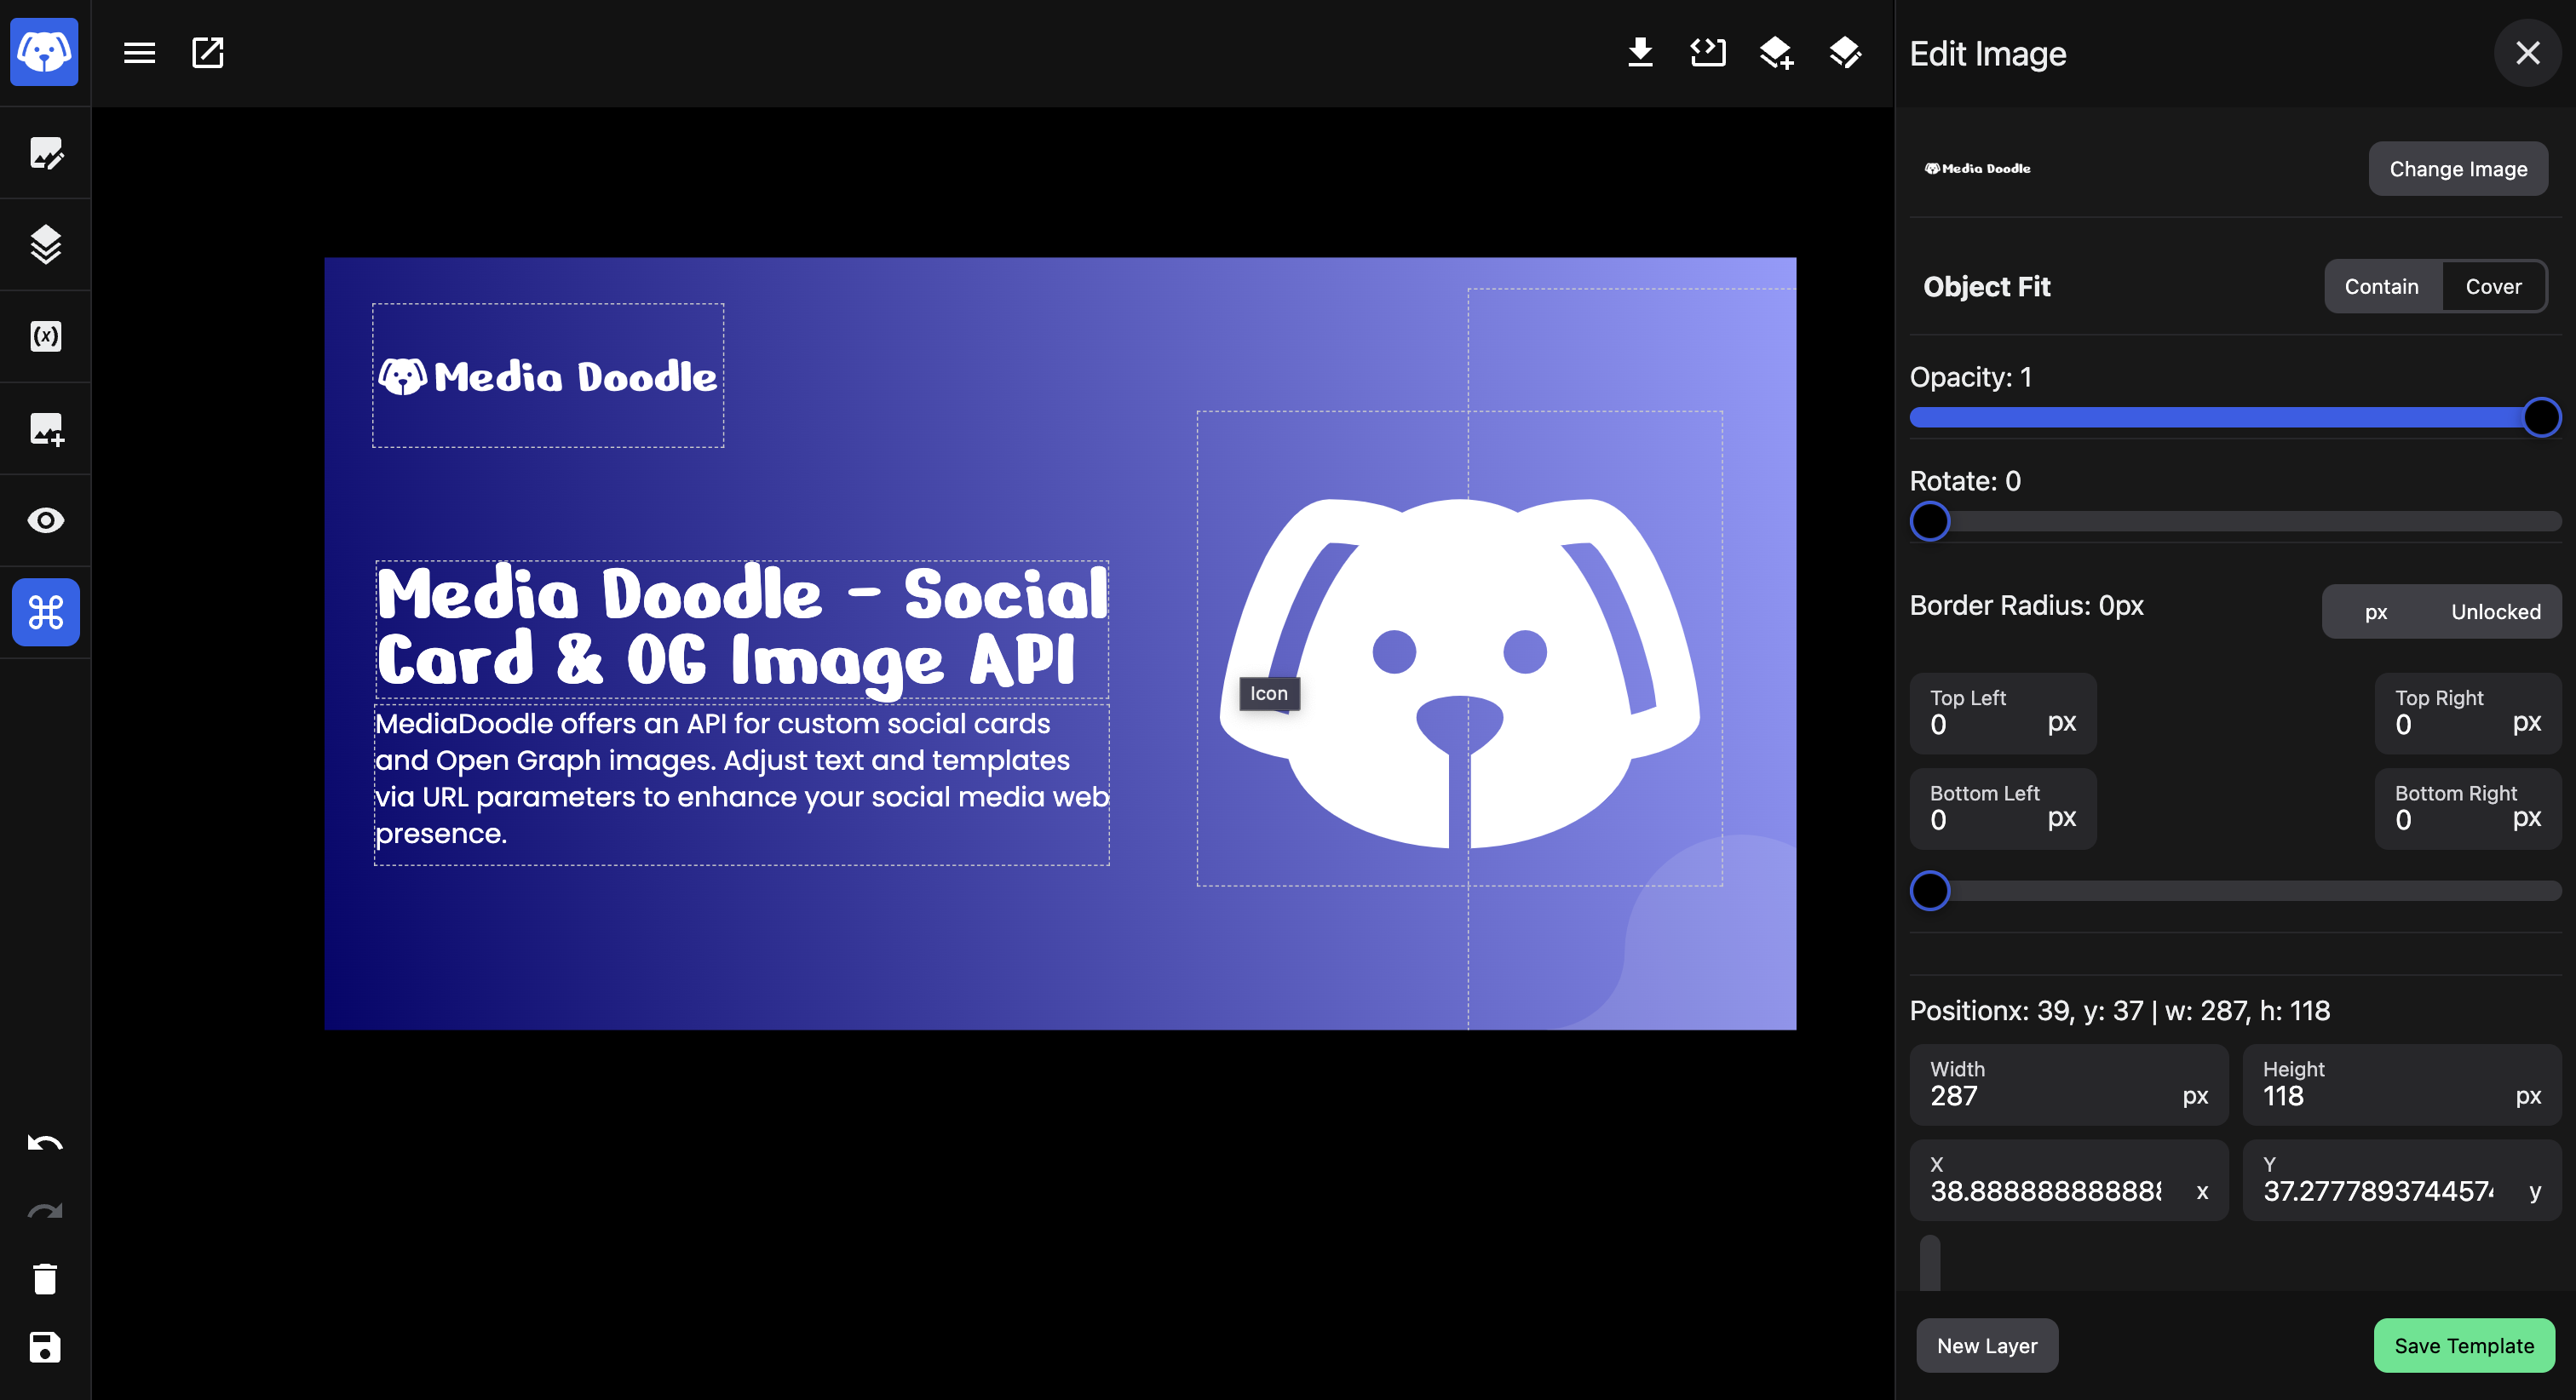This screenshot has width=2576, height=1400.
Task: Click the edit layers pencil icon
Action: tap(1845, 52)
